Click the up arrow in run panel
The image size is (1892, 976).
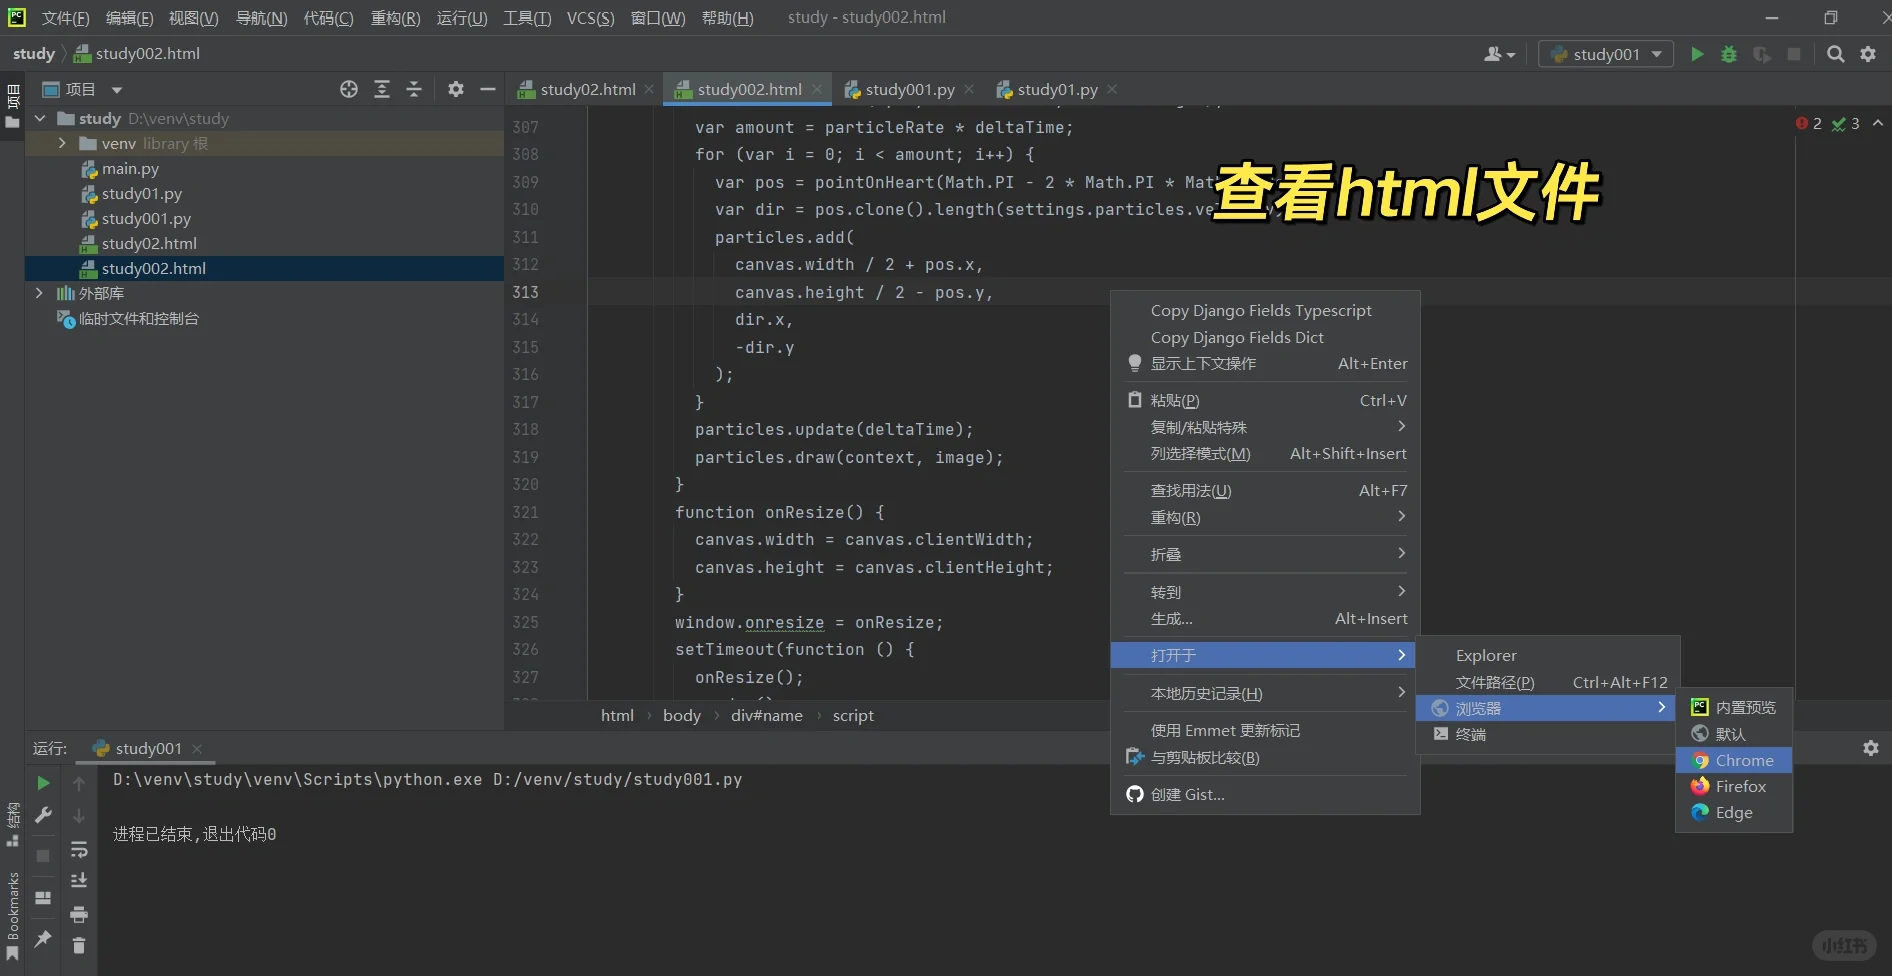point(79,784)
